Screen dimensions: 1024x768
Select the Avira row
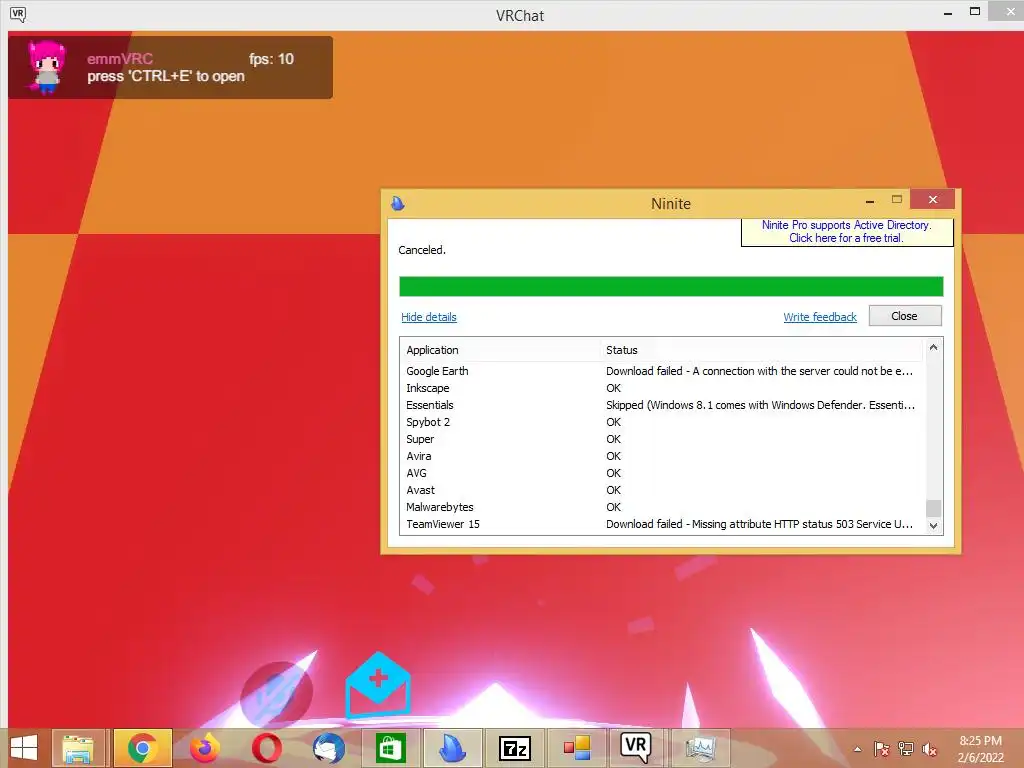[662, 456]
